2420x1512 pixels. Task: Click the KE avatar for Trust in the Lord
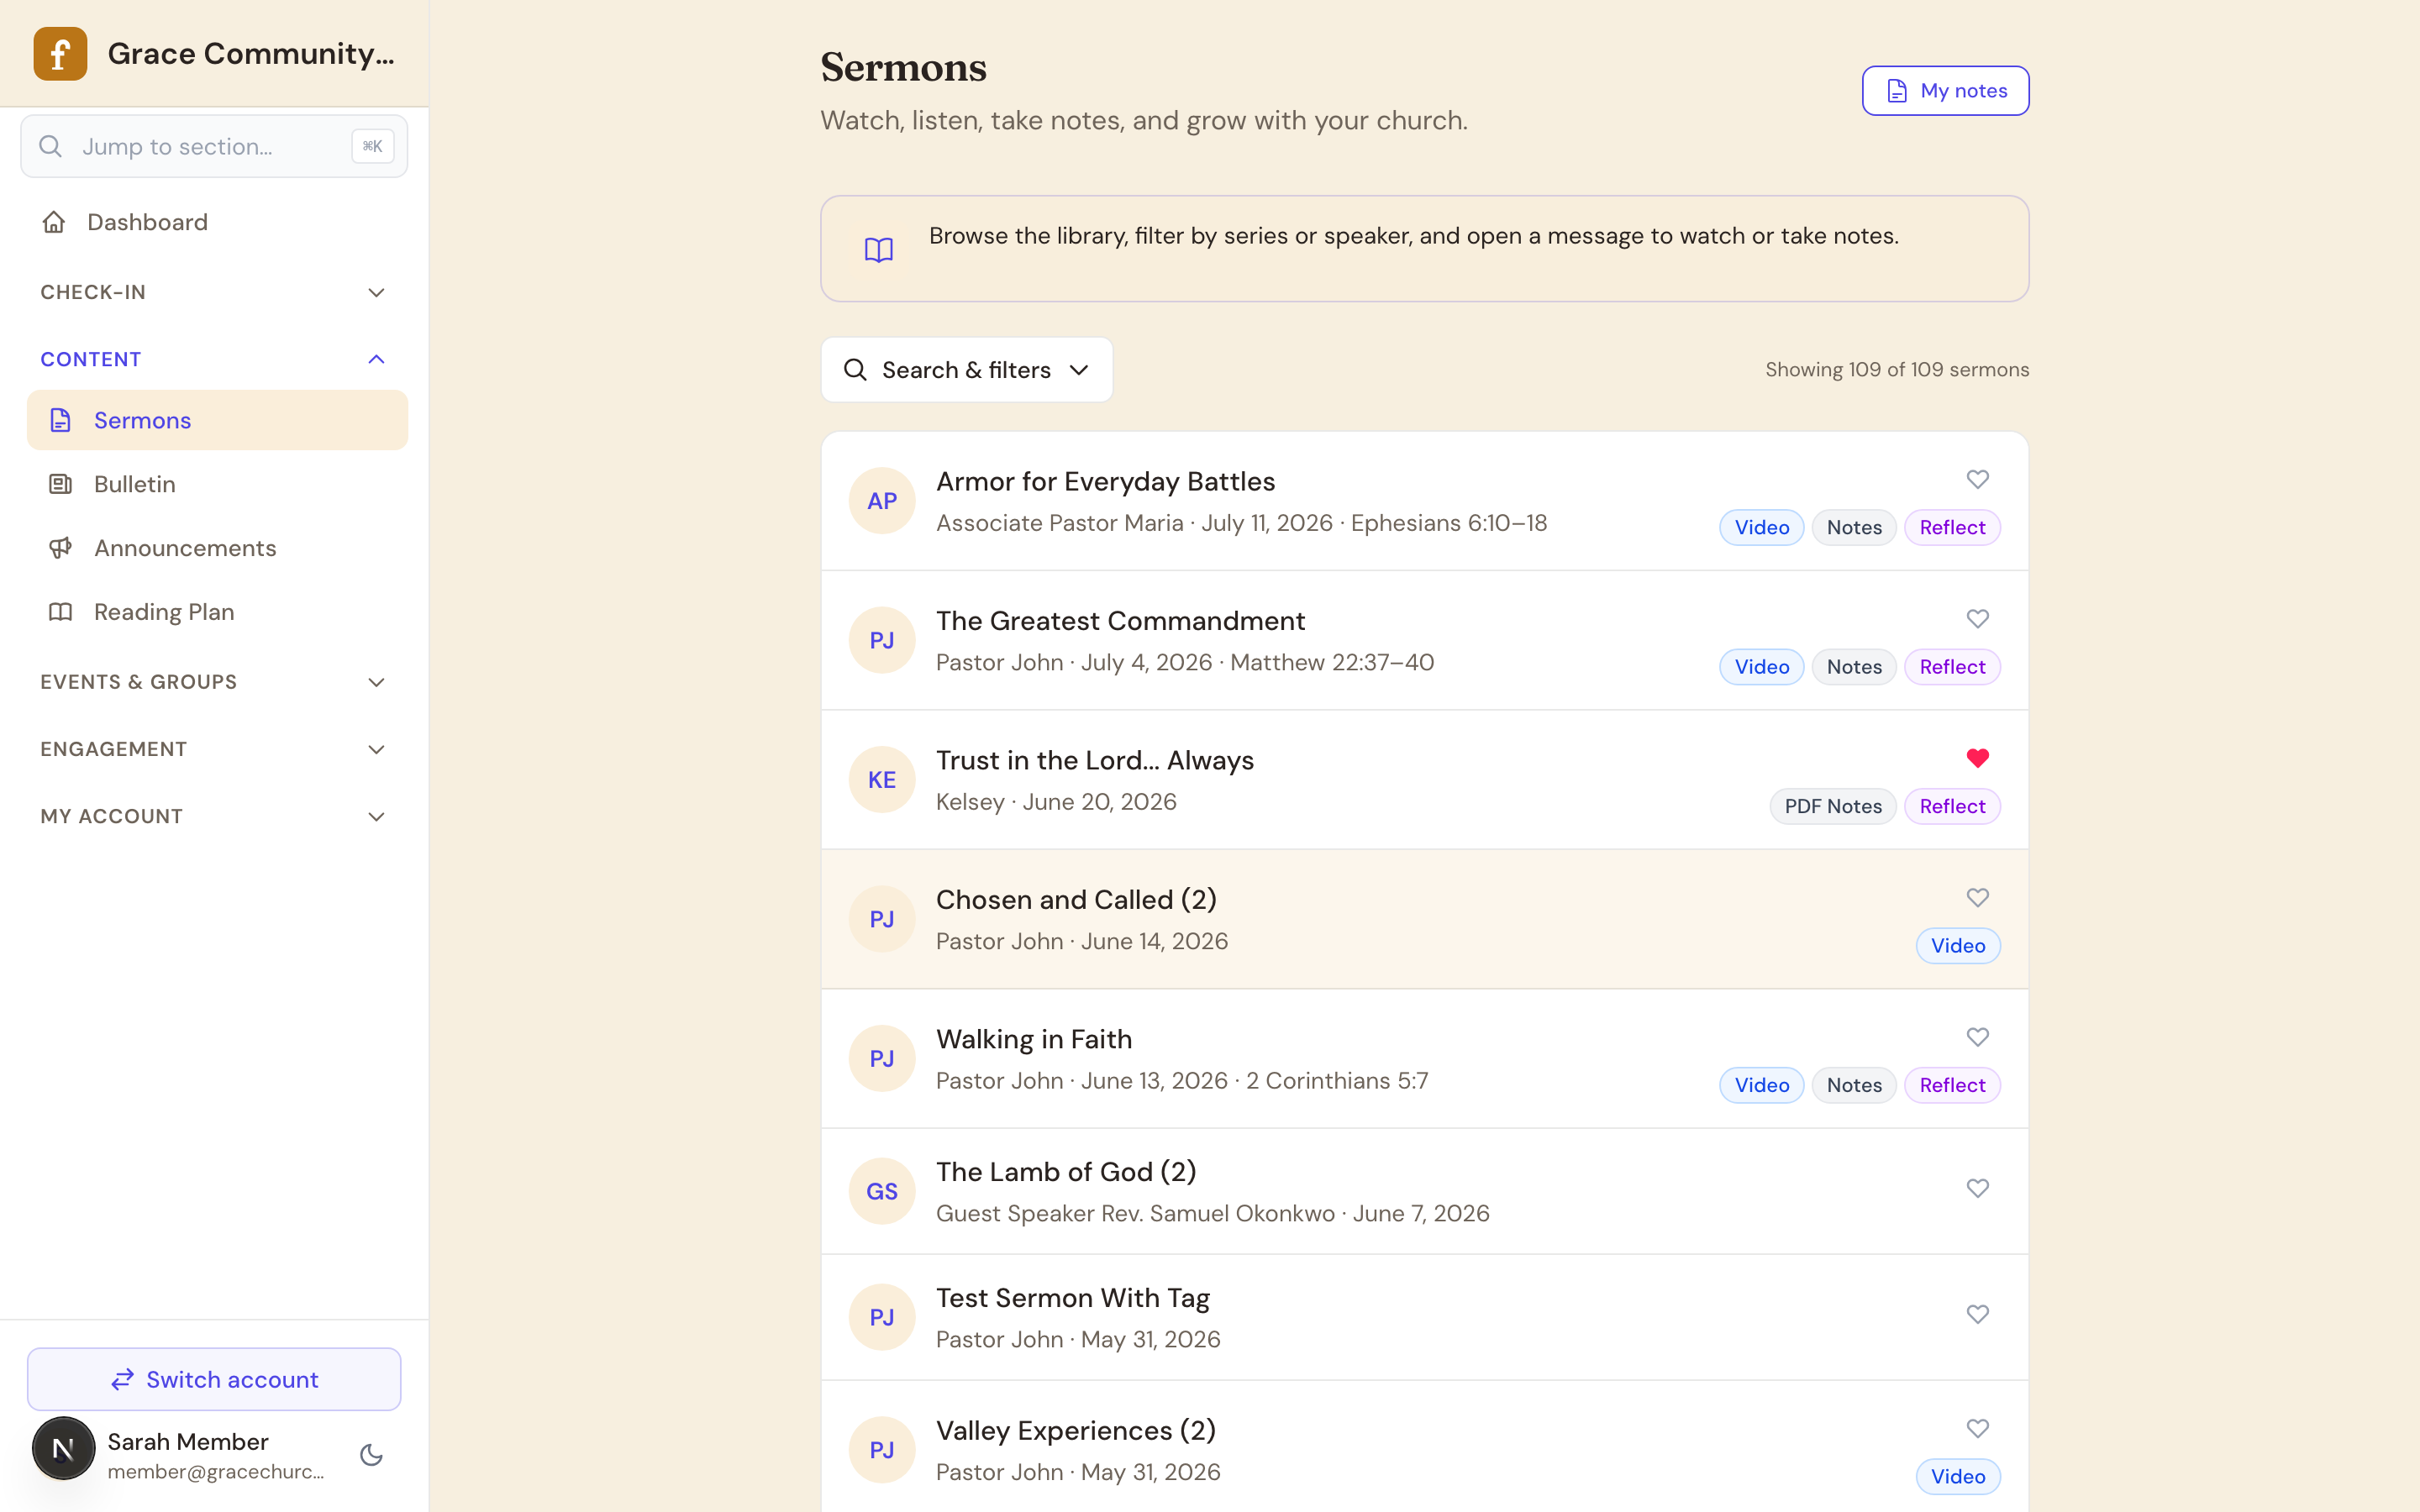pos(882,780)
